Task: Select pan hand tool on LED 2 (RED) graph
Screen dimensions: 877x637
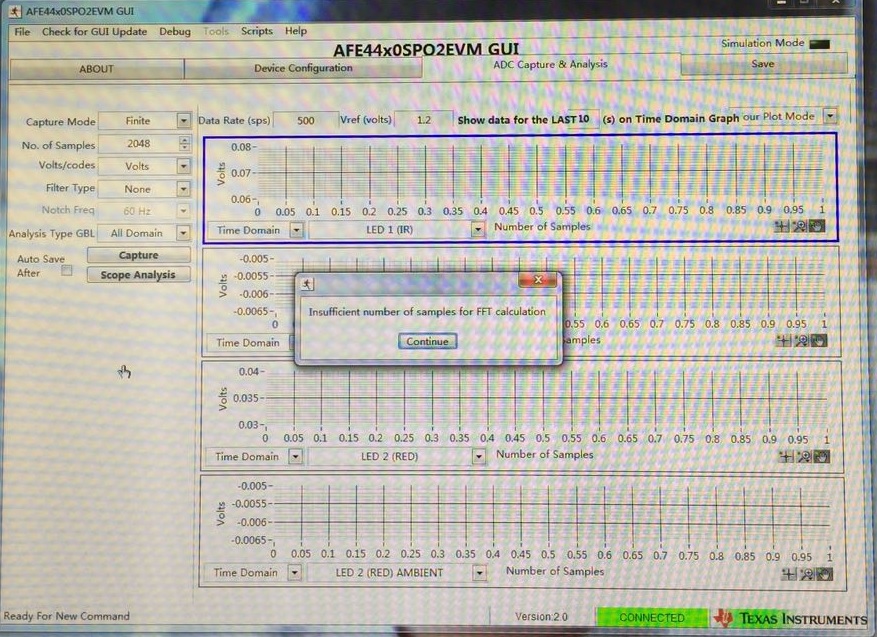Action: 822,457
